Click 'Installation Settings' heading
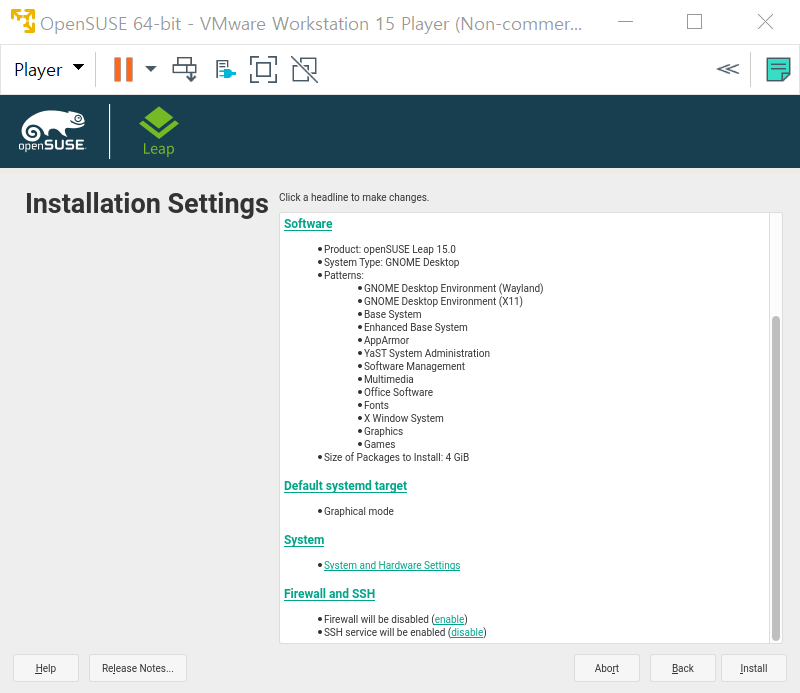800x693 pixels. click(x=147, y=204)
